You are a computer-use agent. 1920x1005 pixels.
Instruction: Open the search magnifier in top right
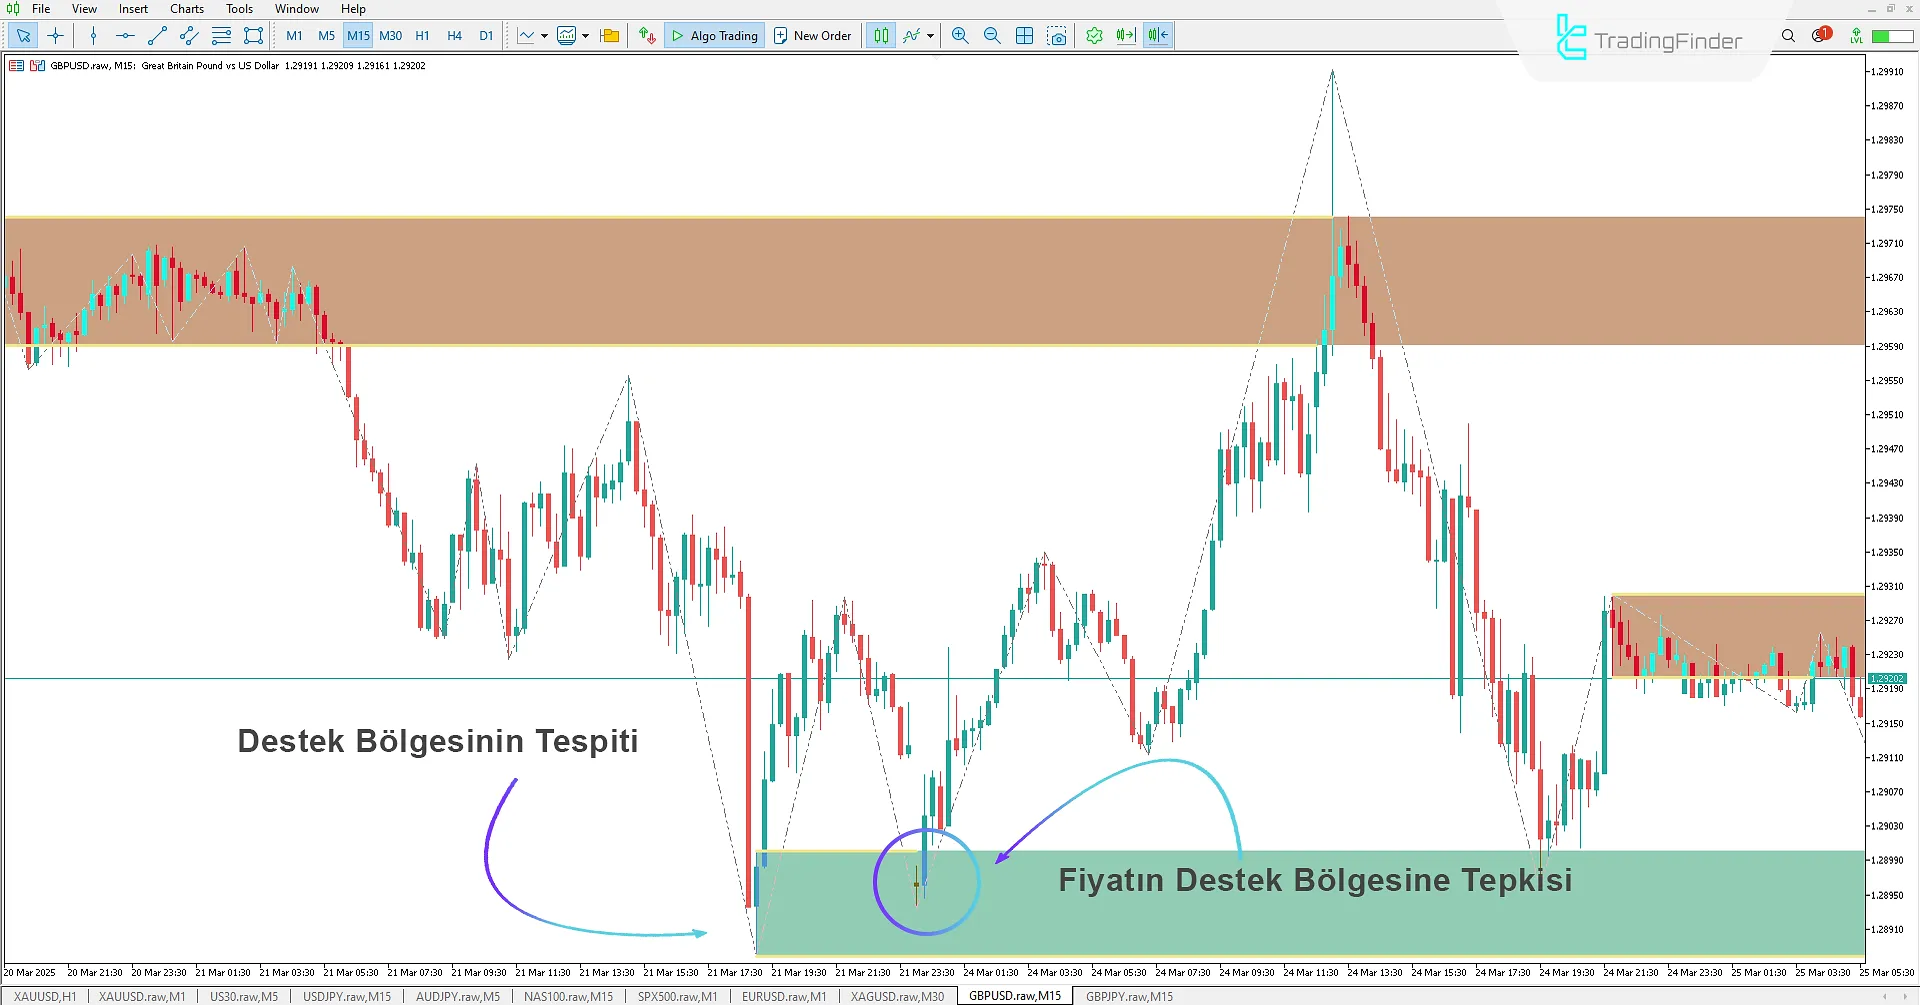tap(1788, 36)
